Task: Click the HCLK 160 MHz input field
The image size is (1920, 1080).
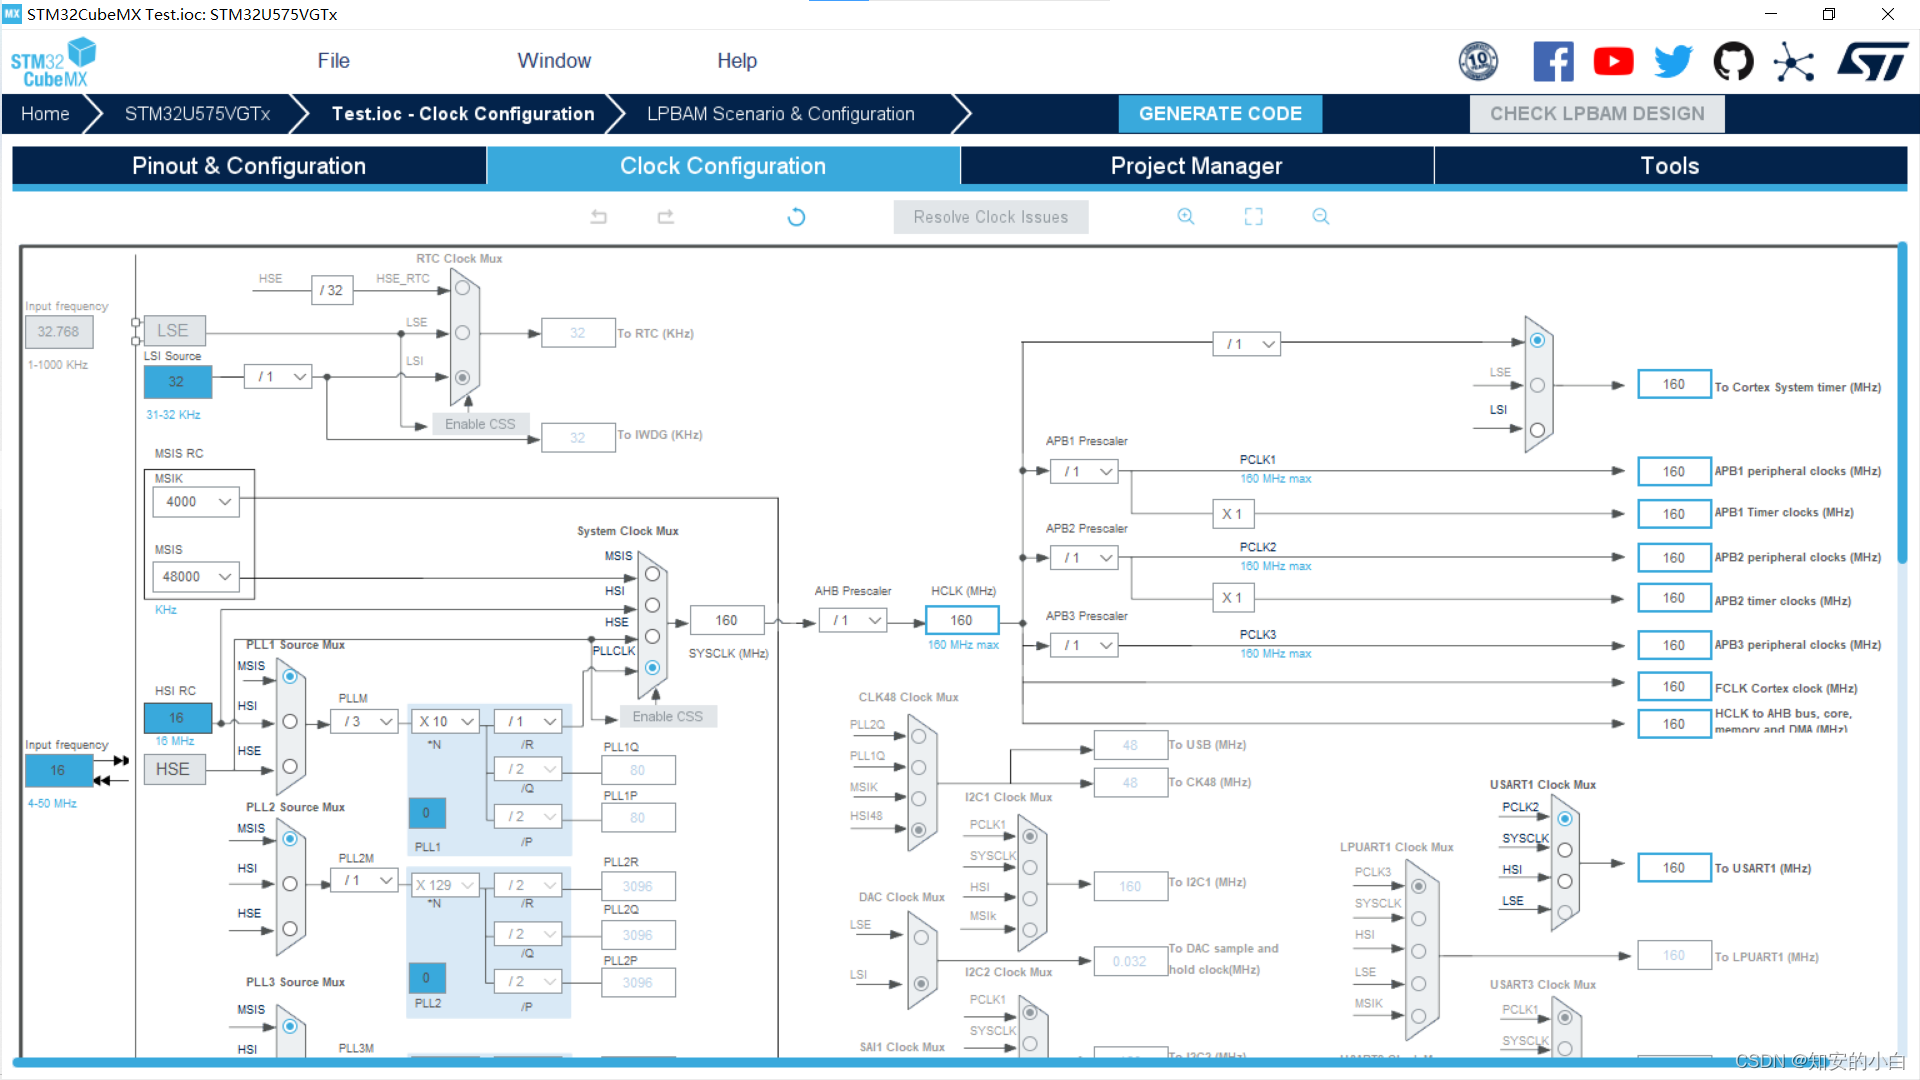Action: (x=961, y=621)
